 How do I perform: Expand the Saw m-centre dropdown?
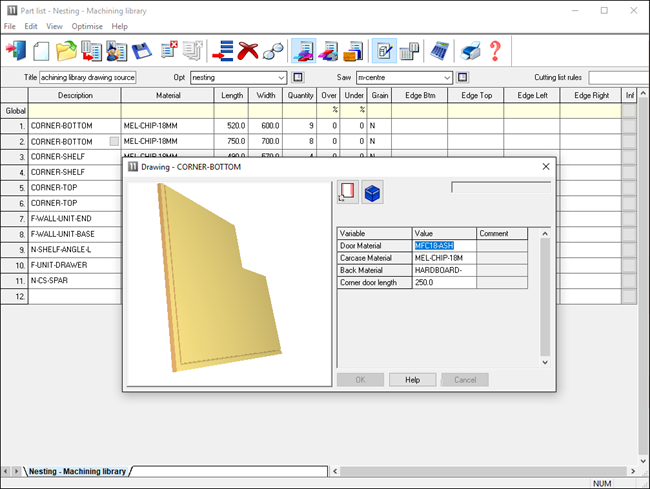446,77
